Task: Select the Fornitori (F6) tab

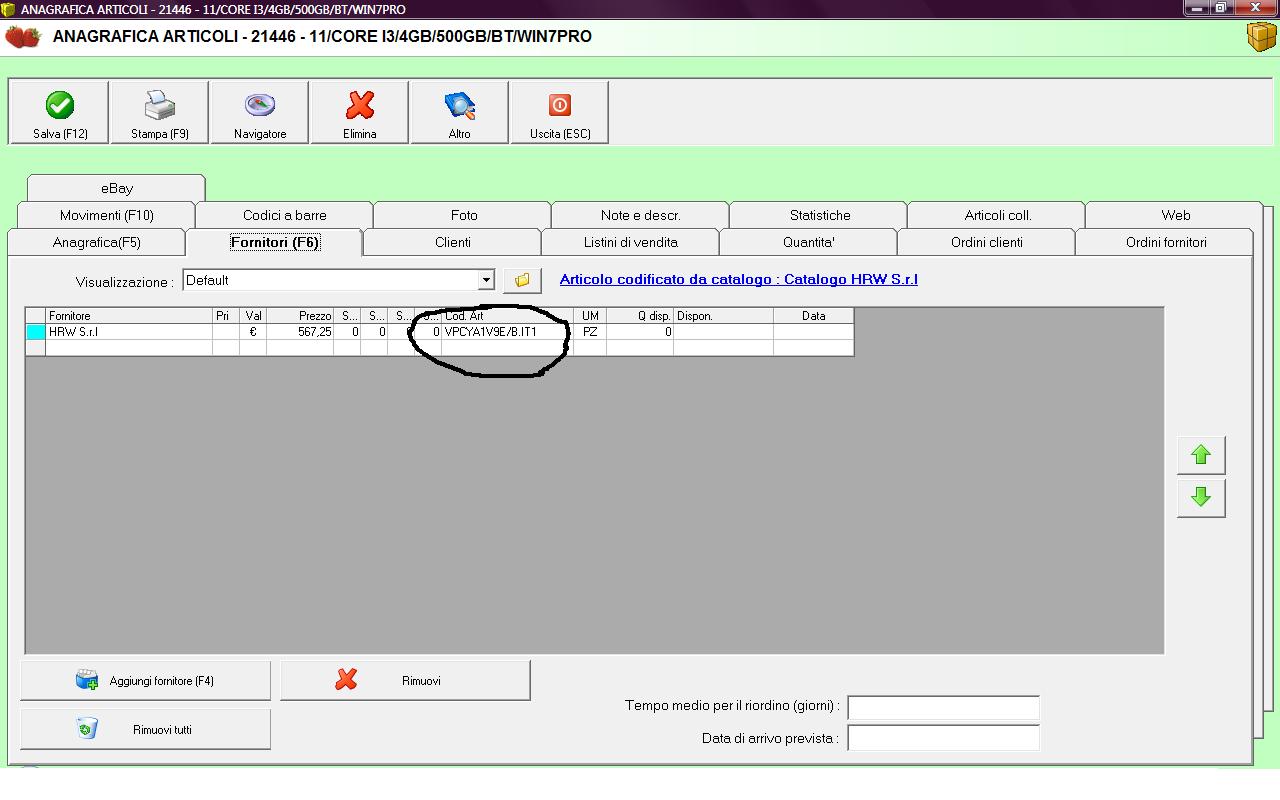Action: (275, 242)
